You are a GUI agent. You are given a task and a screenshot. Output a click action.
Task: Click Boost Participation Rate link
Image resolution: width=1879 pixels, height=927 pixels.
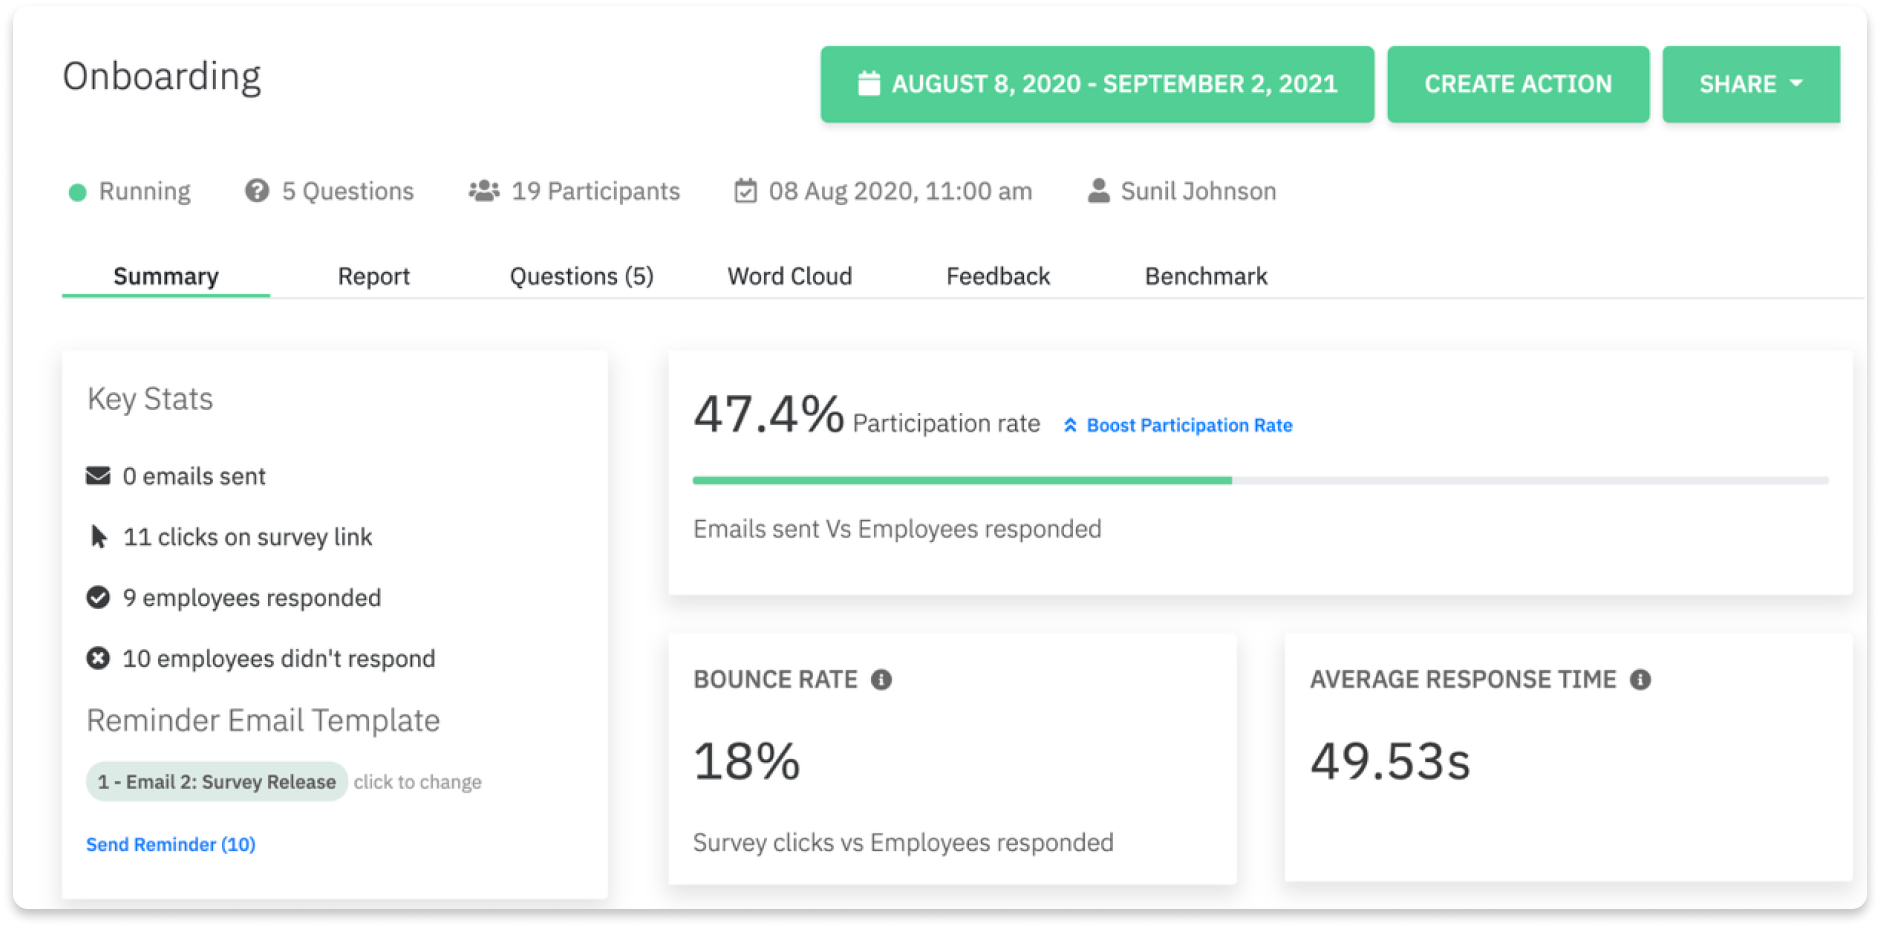tap(1189, 425)
